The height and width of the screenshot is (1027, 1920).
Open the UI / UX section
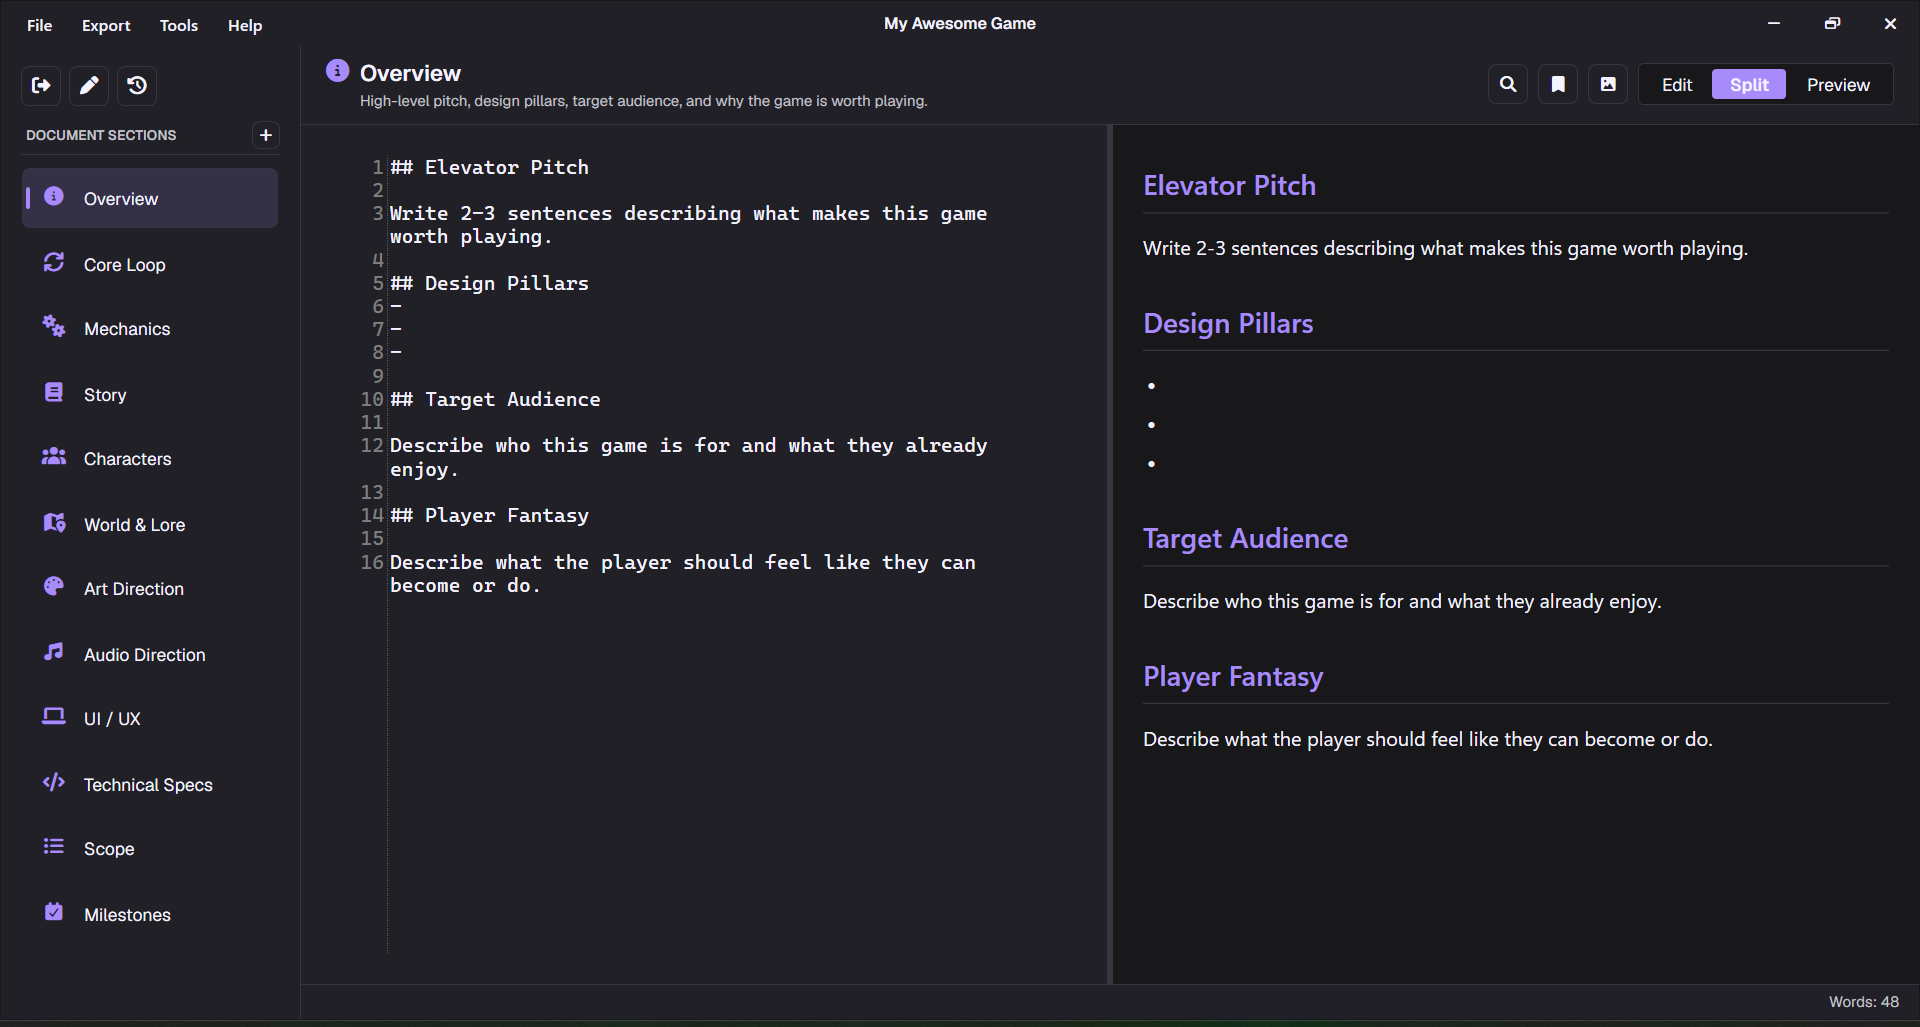[150, 719]
